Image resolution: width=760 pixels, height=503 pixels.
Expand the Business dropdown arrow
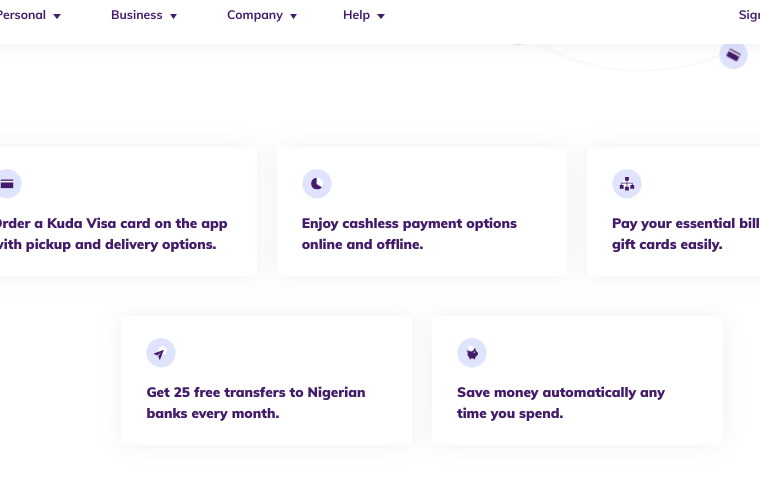(174, 16)
